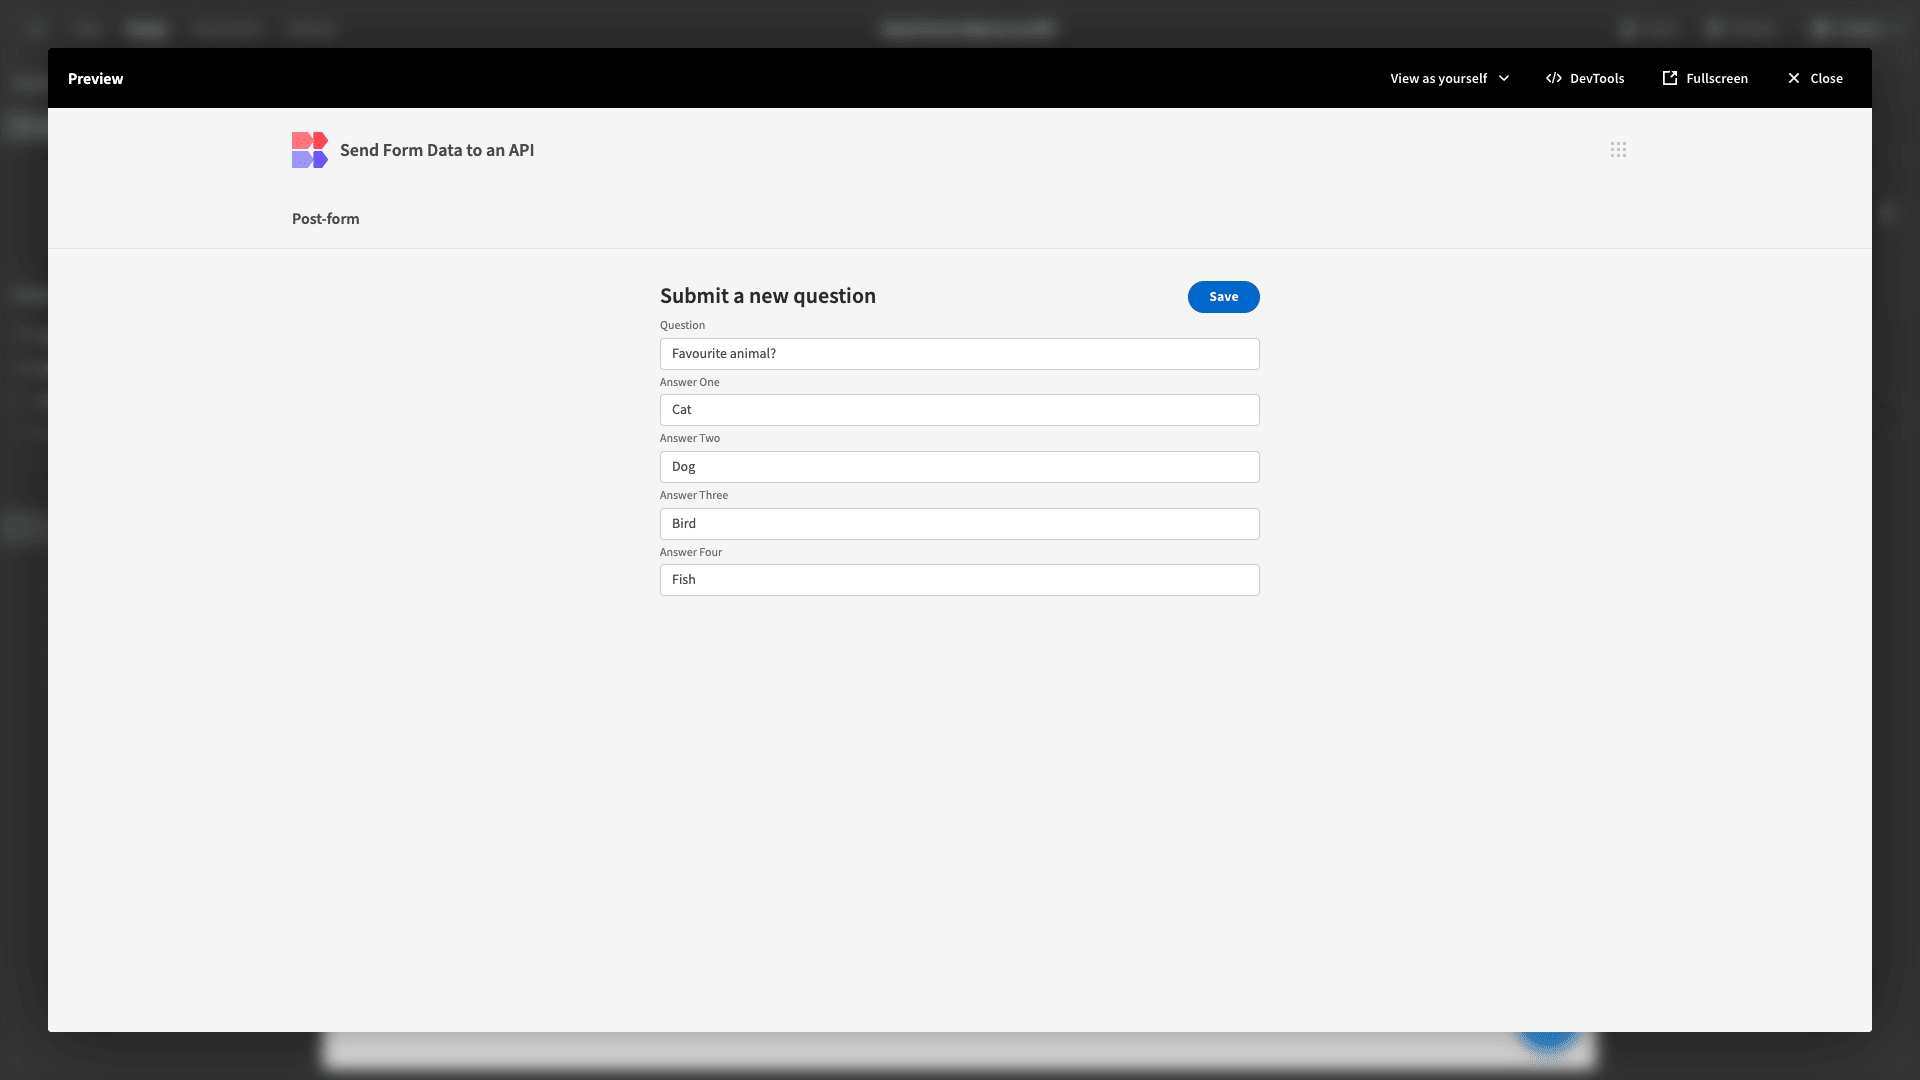Click the Send Form Data title text

(436, 149)
